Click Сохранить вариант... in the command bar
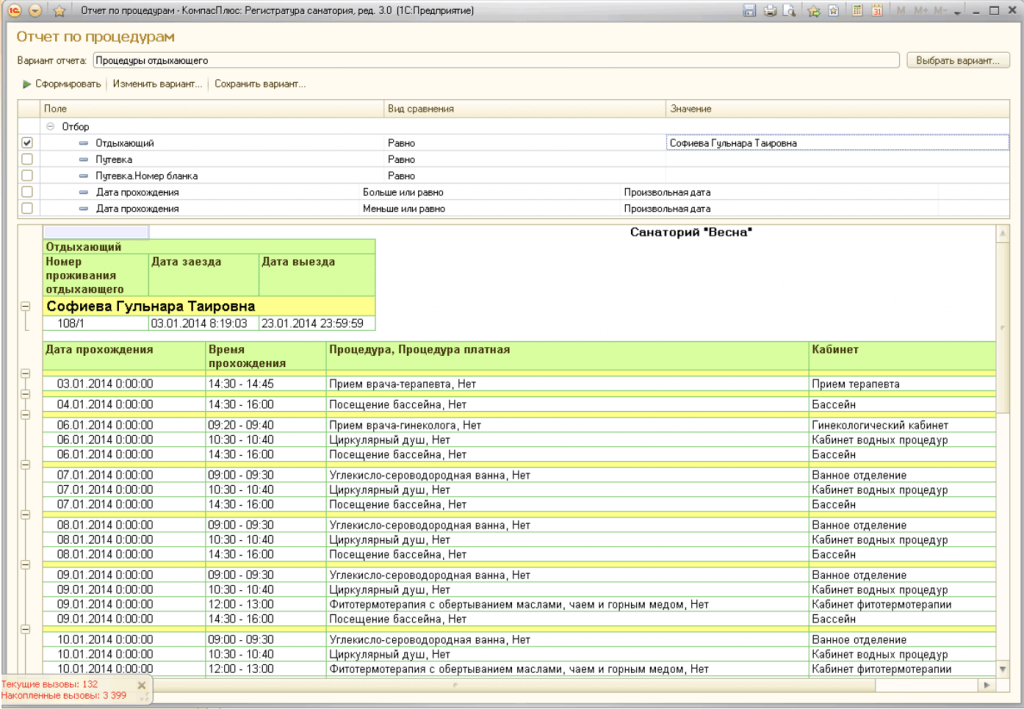Image resolution: width=1024 pixels, height=709 pixels. [260, 84]
